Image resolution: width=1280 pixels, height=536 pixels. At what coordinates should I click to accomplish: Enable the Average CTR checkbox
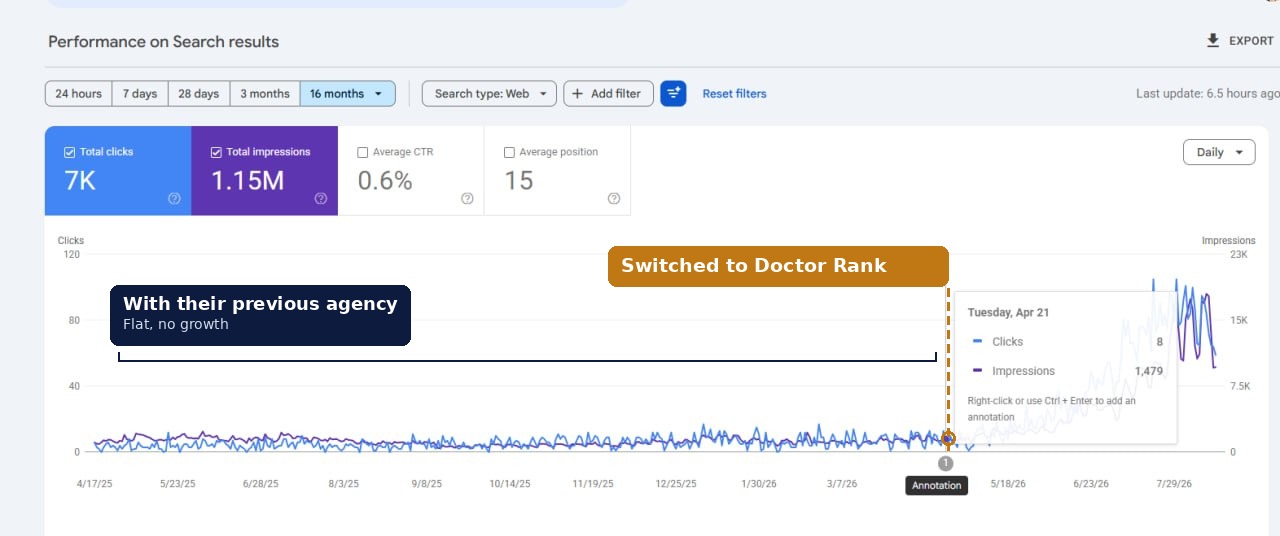pyautogui.click(x=363, y=152)
